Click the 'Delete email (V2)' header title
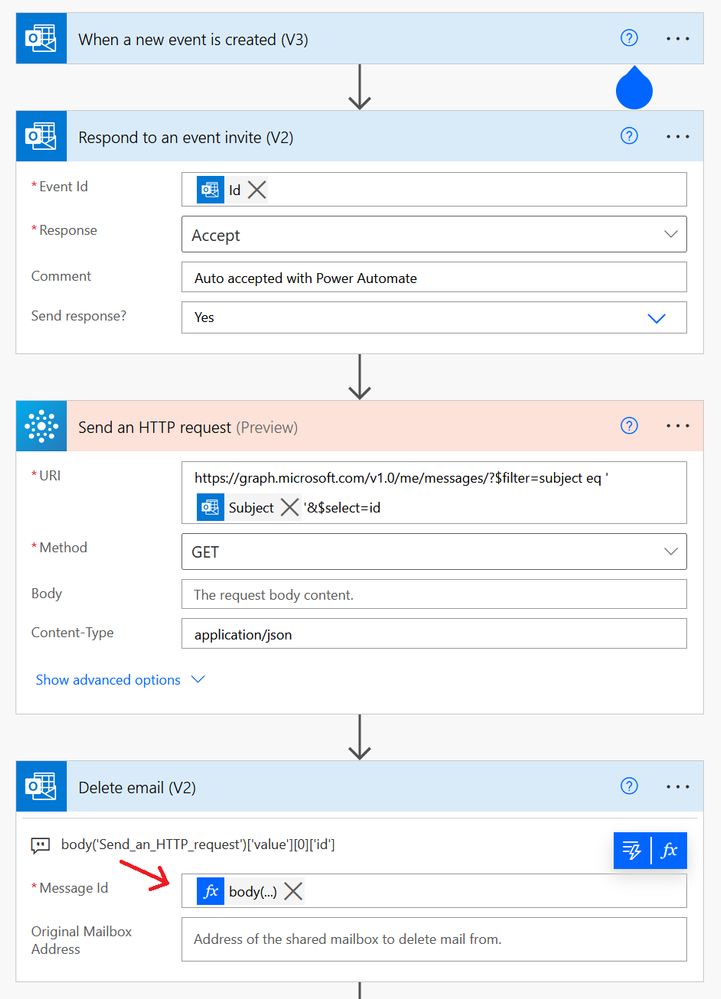The image size is (721, 999). click(x=137, y=787)
